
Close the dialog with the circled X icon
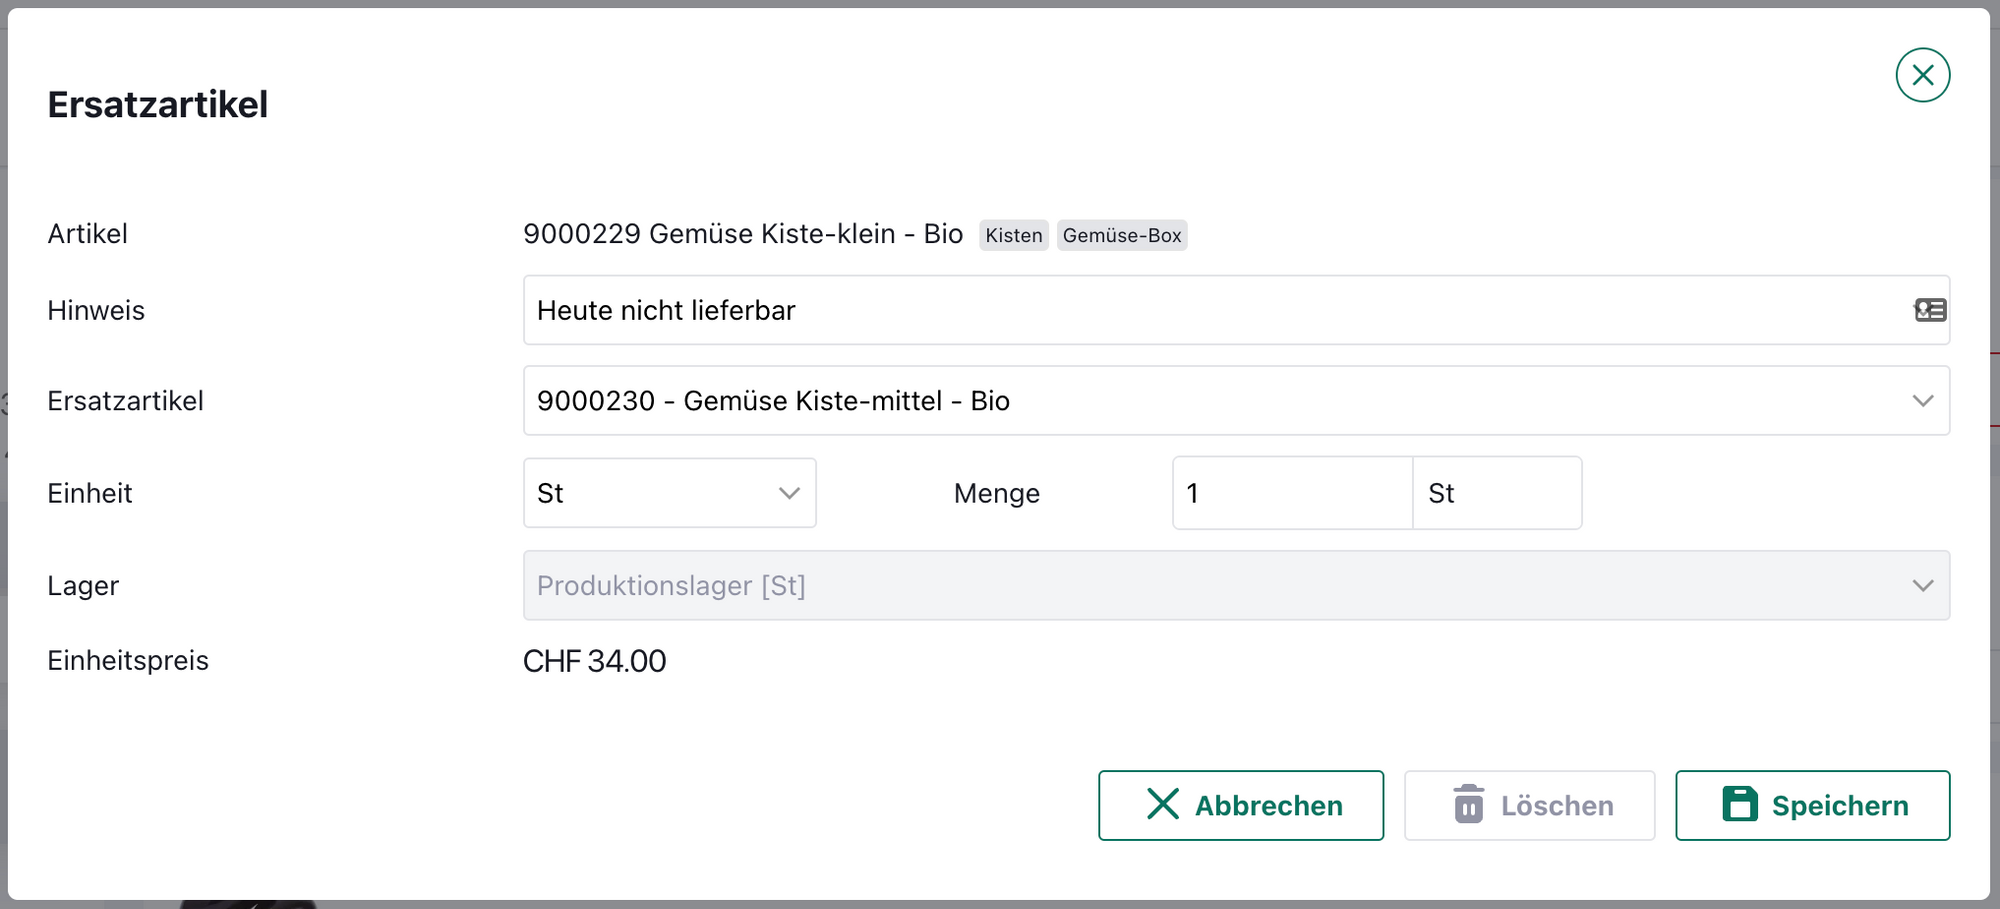point(1922,75)
